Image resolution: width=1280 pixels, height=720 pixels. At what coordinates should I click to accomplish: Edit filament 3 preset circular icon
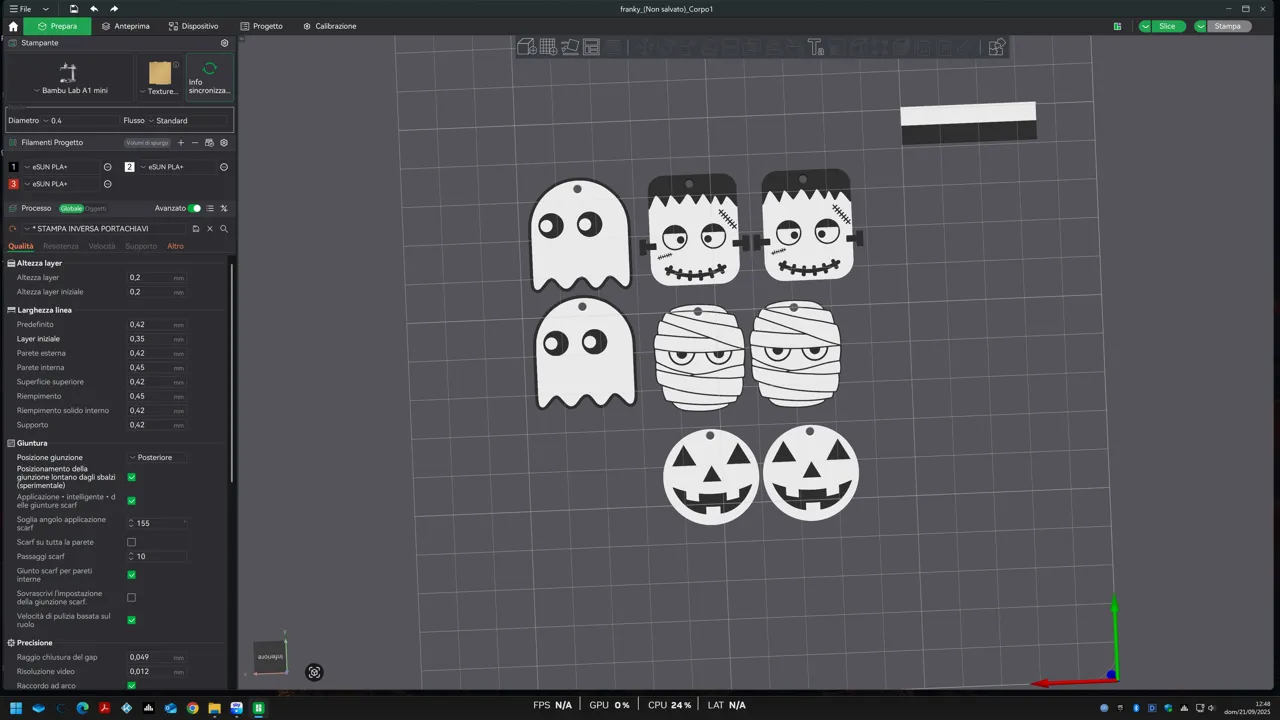click(108, 184)
